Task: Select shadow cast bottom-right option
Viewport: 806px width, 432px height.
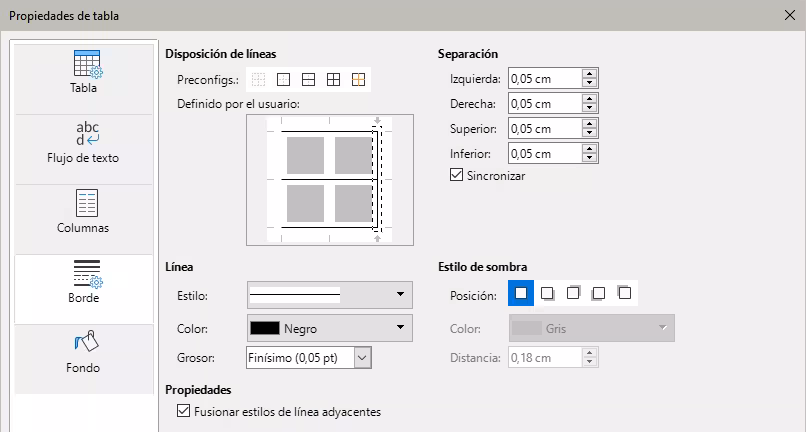Action: (547, 293)
